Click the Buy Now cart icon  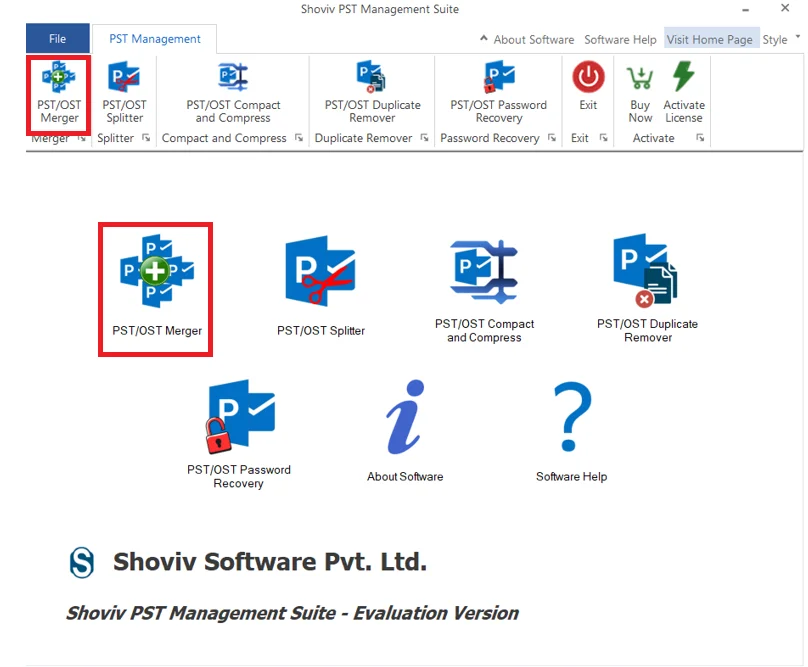tap(640, 78)
